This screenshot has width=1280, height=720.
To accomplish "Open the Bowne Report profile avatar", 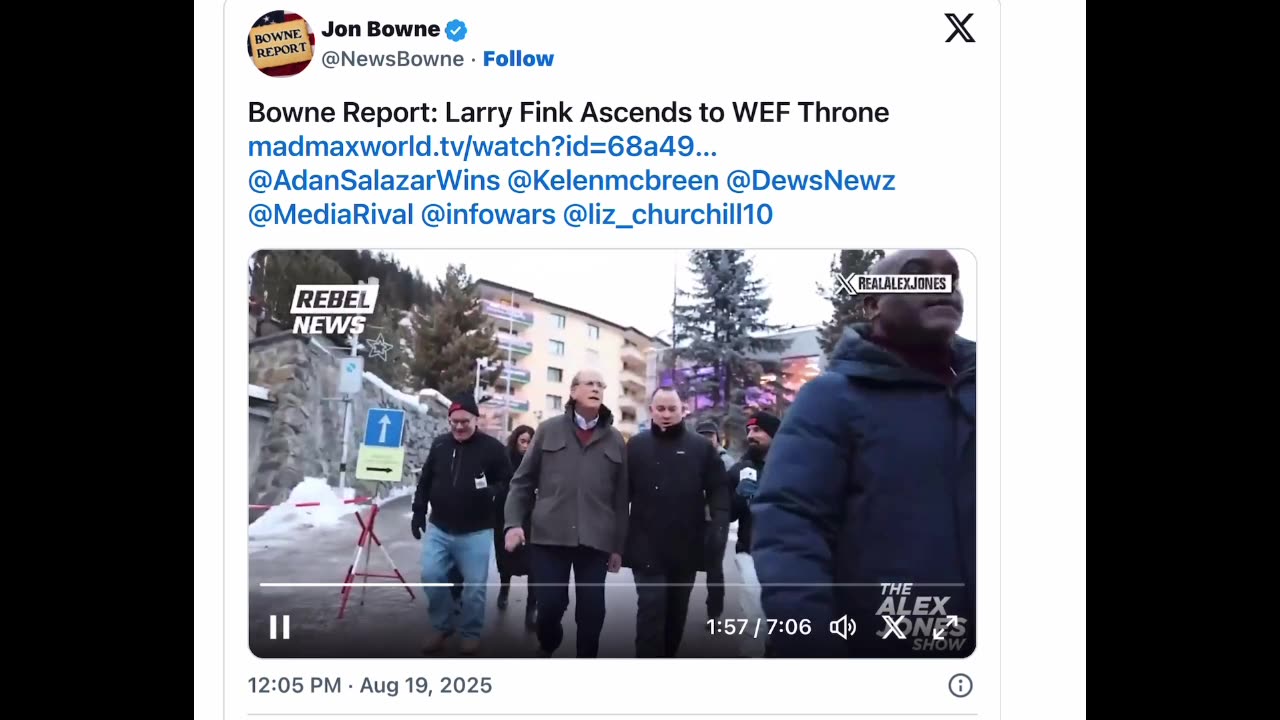I will (x=281, y=43).
